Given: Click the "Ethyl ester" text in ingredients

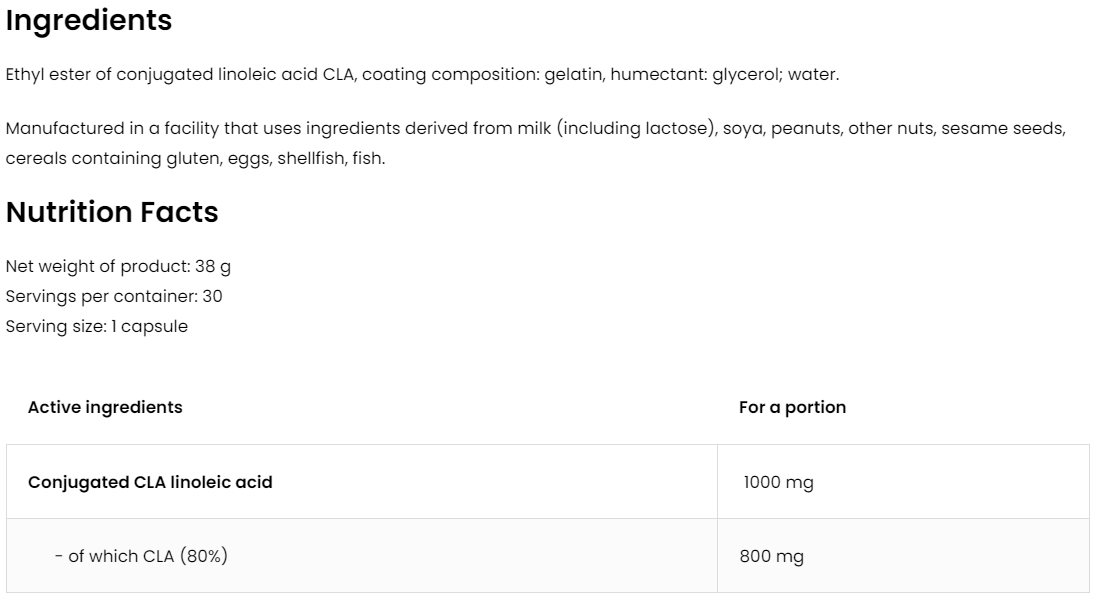Looking at the screenshot, I should [48, 75].
